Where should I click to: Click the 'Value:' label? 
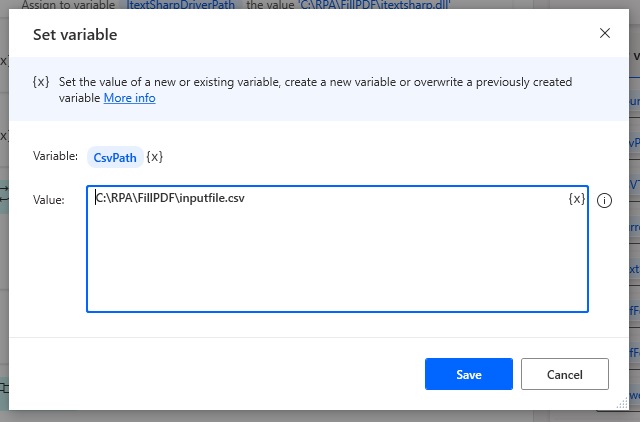click(x=49, y=200)
